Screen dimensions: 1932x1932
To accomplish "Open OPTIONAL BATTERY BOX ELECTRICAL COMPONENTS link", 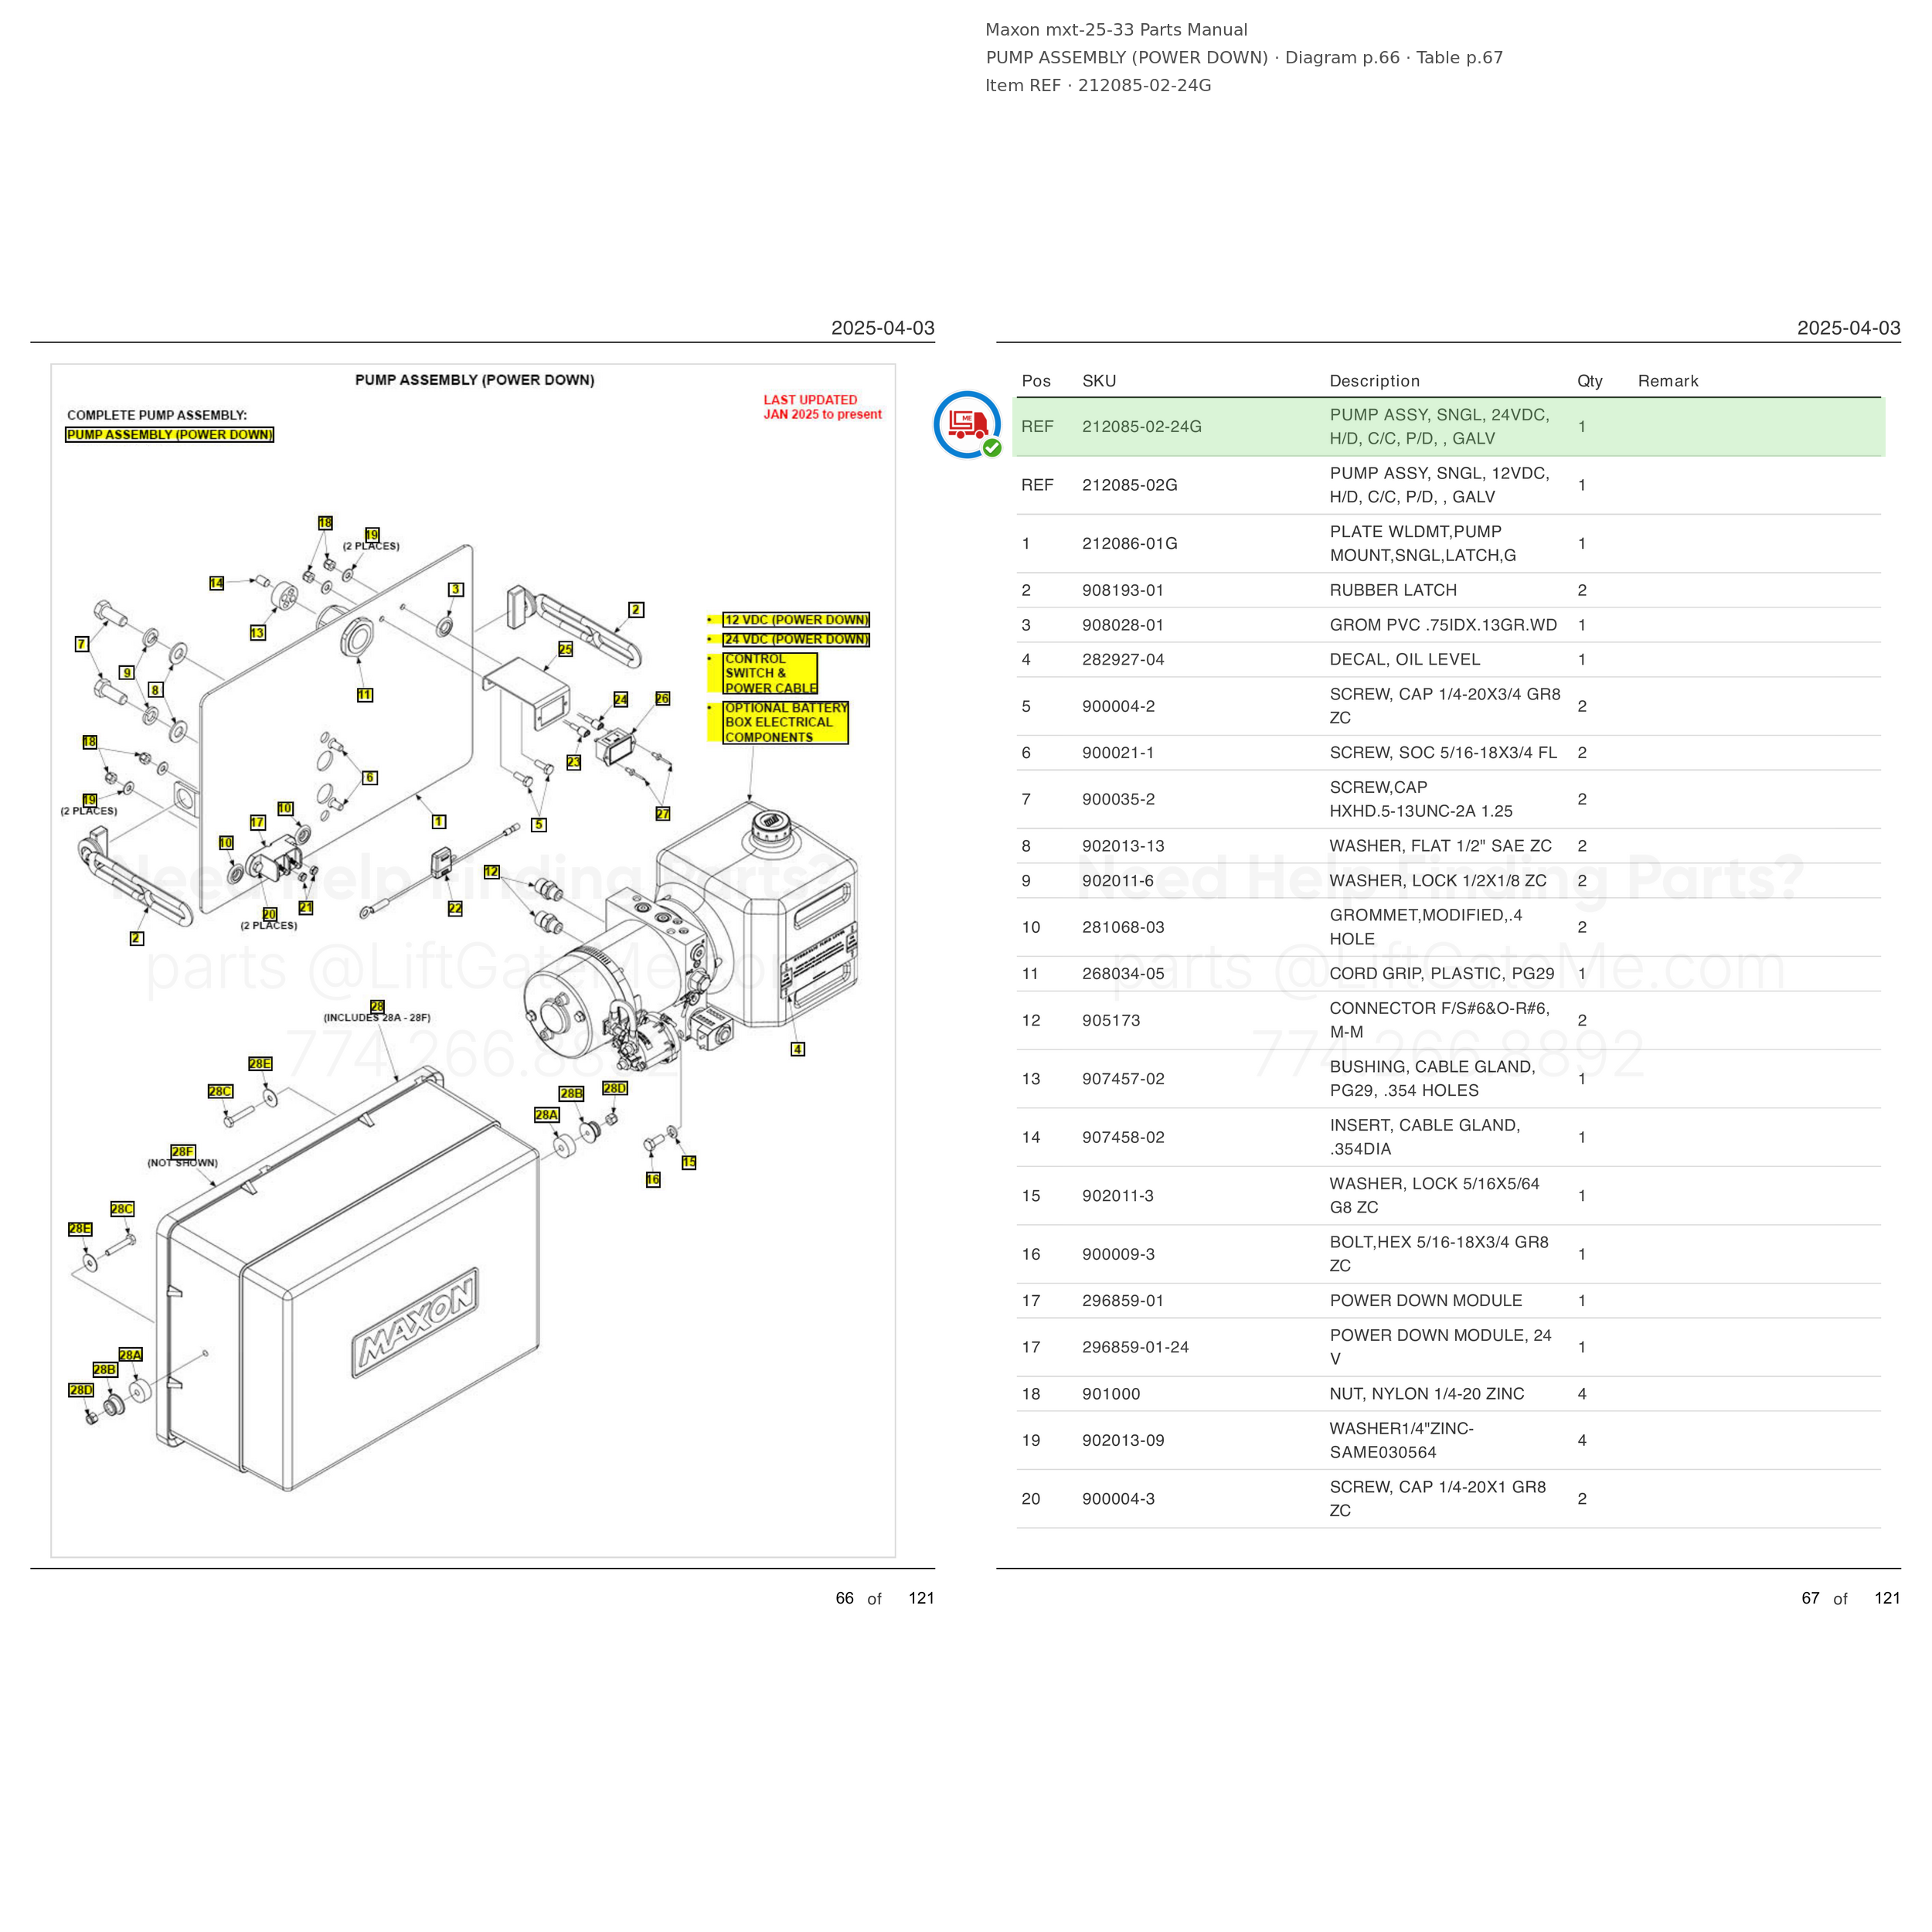I will (785, 722).
